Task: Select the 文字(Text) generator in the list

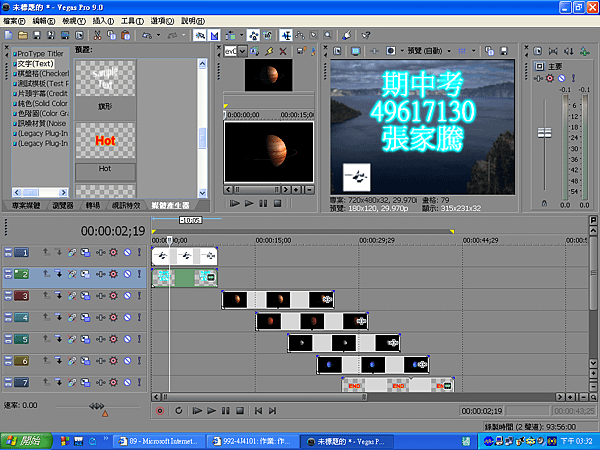Action: (x=35, y=64)
